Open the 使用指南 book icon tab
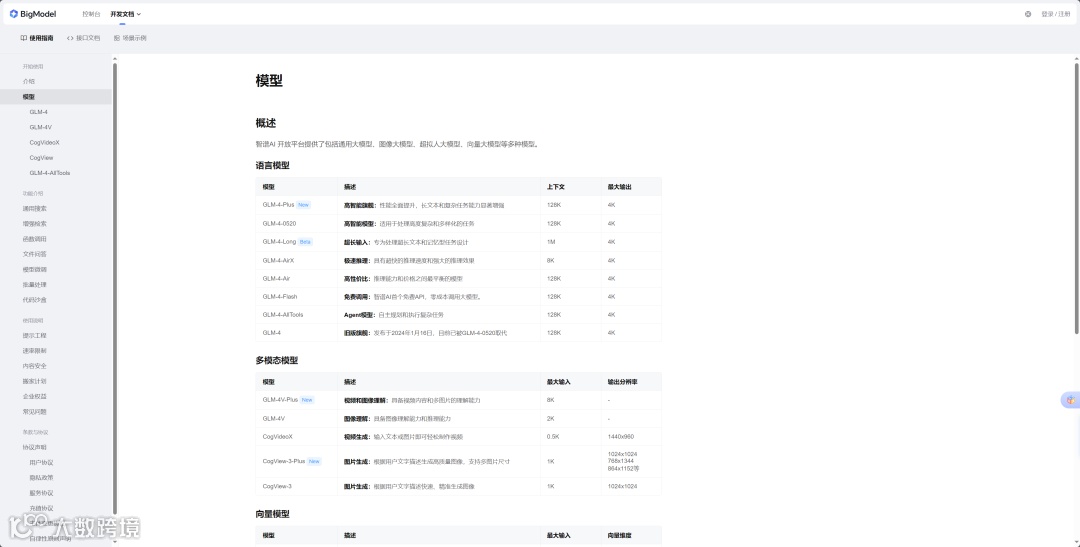 (23, 38)
